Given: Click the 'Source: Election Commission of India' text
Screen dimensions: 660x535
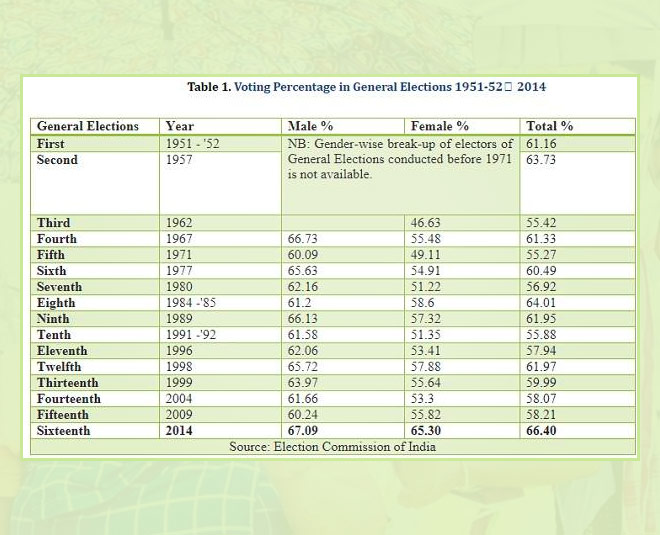Looking at the screenshot, I should click(x=332, y=447).
